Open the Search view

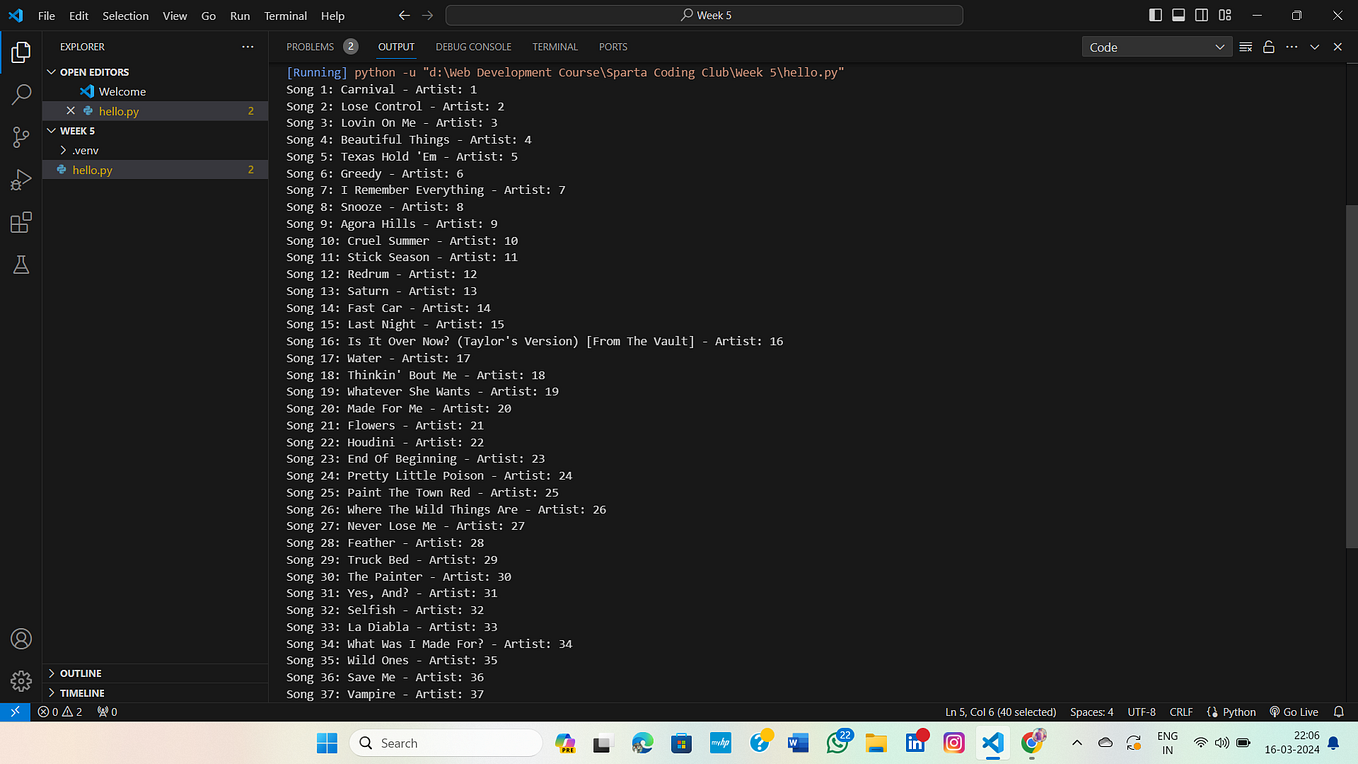pos(21,95)
